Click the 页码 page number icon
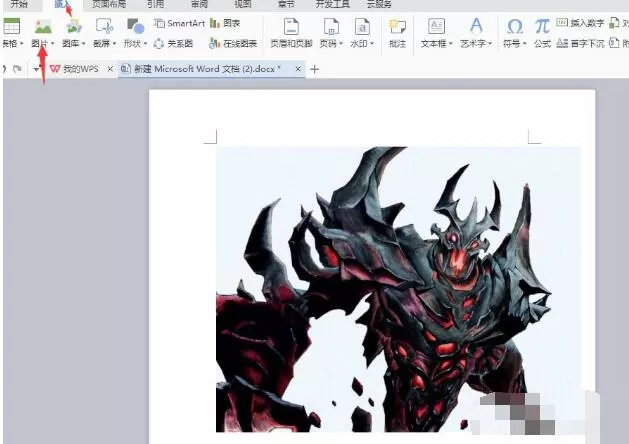Screen dimensions: 629x444 tap(331, 27)
